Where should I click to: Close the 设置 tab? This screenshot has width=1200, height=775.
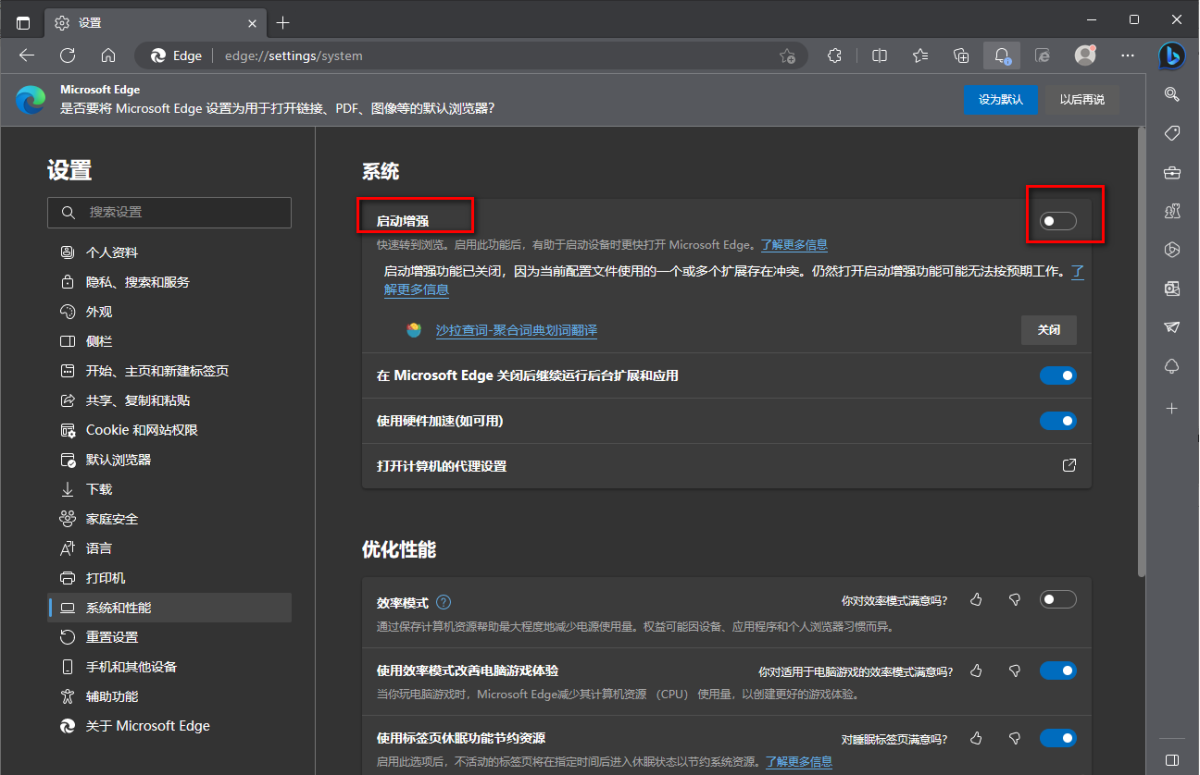pyautogui.click(x=252, y=22)
